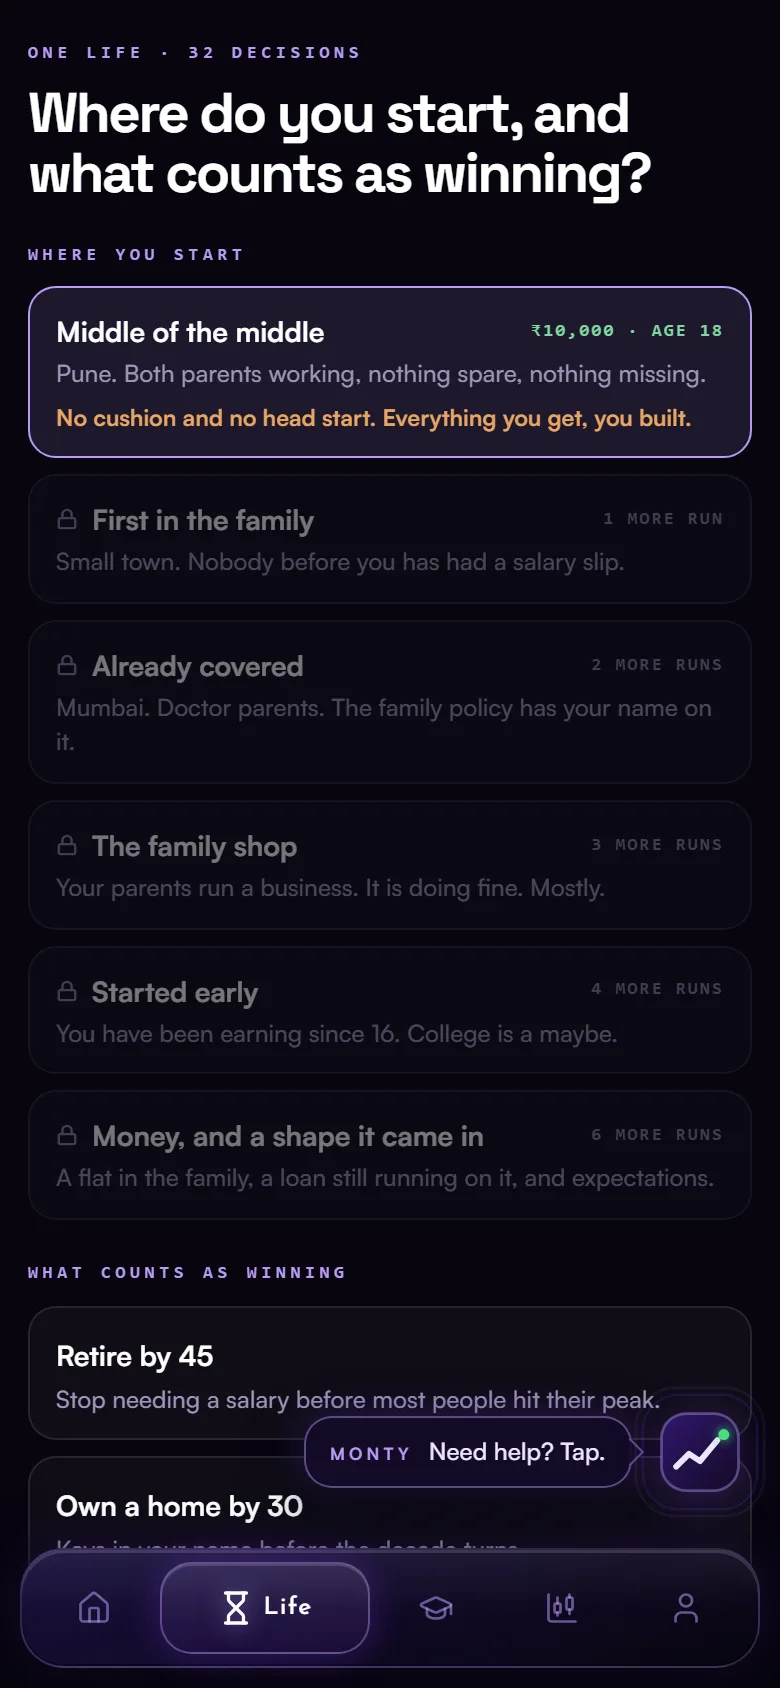The image size is (780, 1688).
Task: Click lock icon on The family shop
Action: 67,845
